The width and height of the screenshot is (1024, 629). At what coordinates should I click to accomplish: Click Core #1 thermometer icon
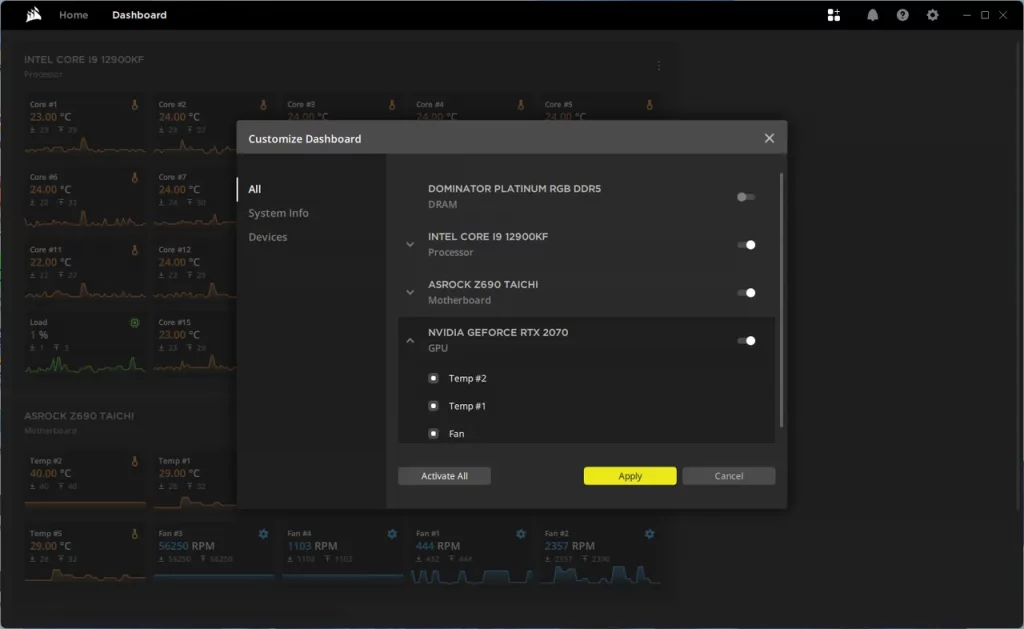(135, 105)
